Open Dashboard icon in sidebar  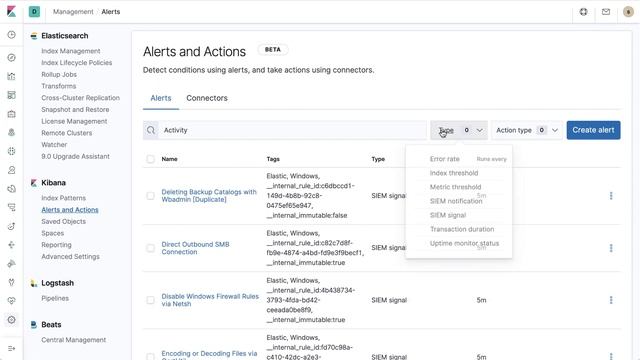[11, 95]
